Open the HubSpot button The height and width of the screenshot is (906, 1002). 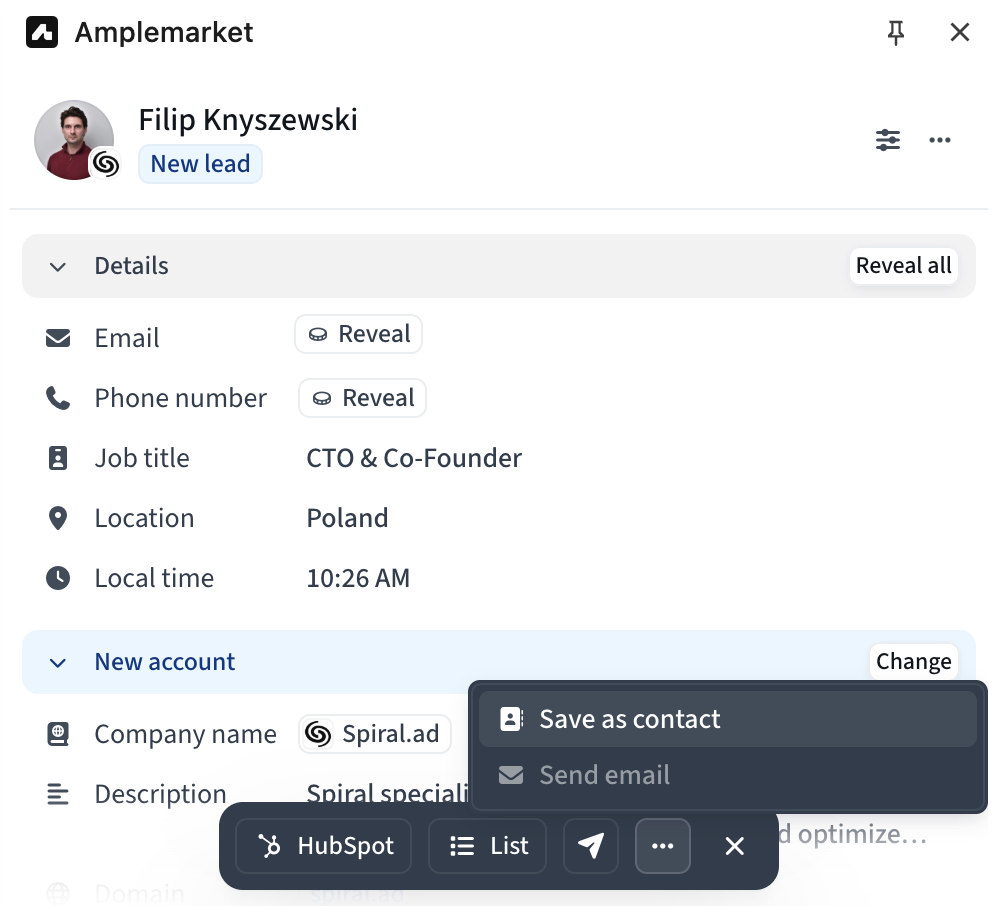(323, 845)
